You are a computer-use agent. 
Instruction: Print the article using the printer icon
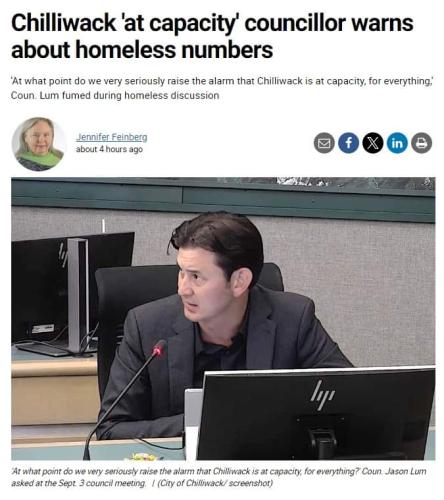(422, 143)
